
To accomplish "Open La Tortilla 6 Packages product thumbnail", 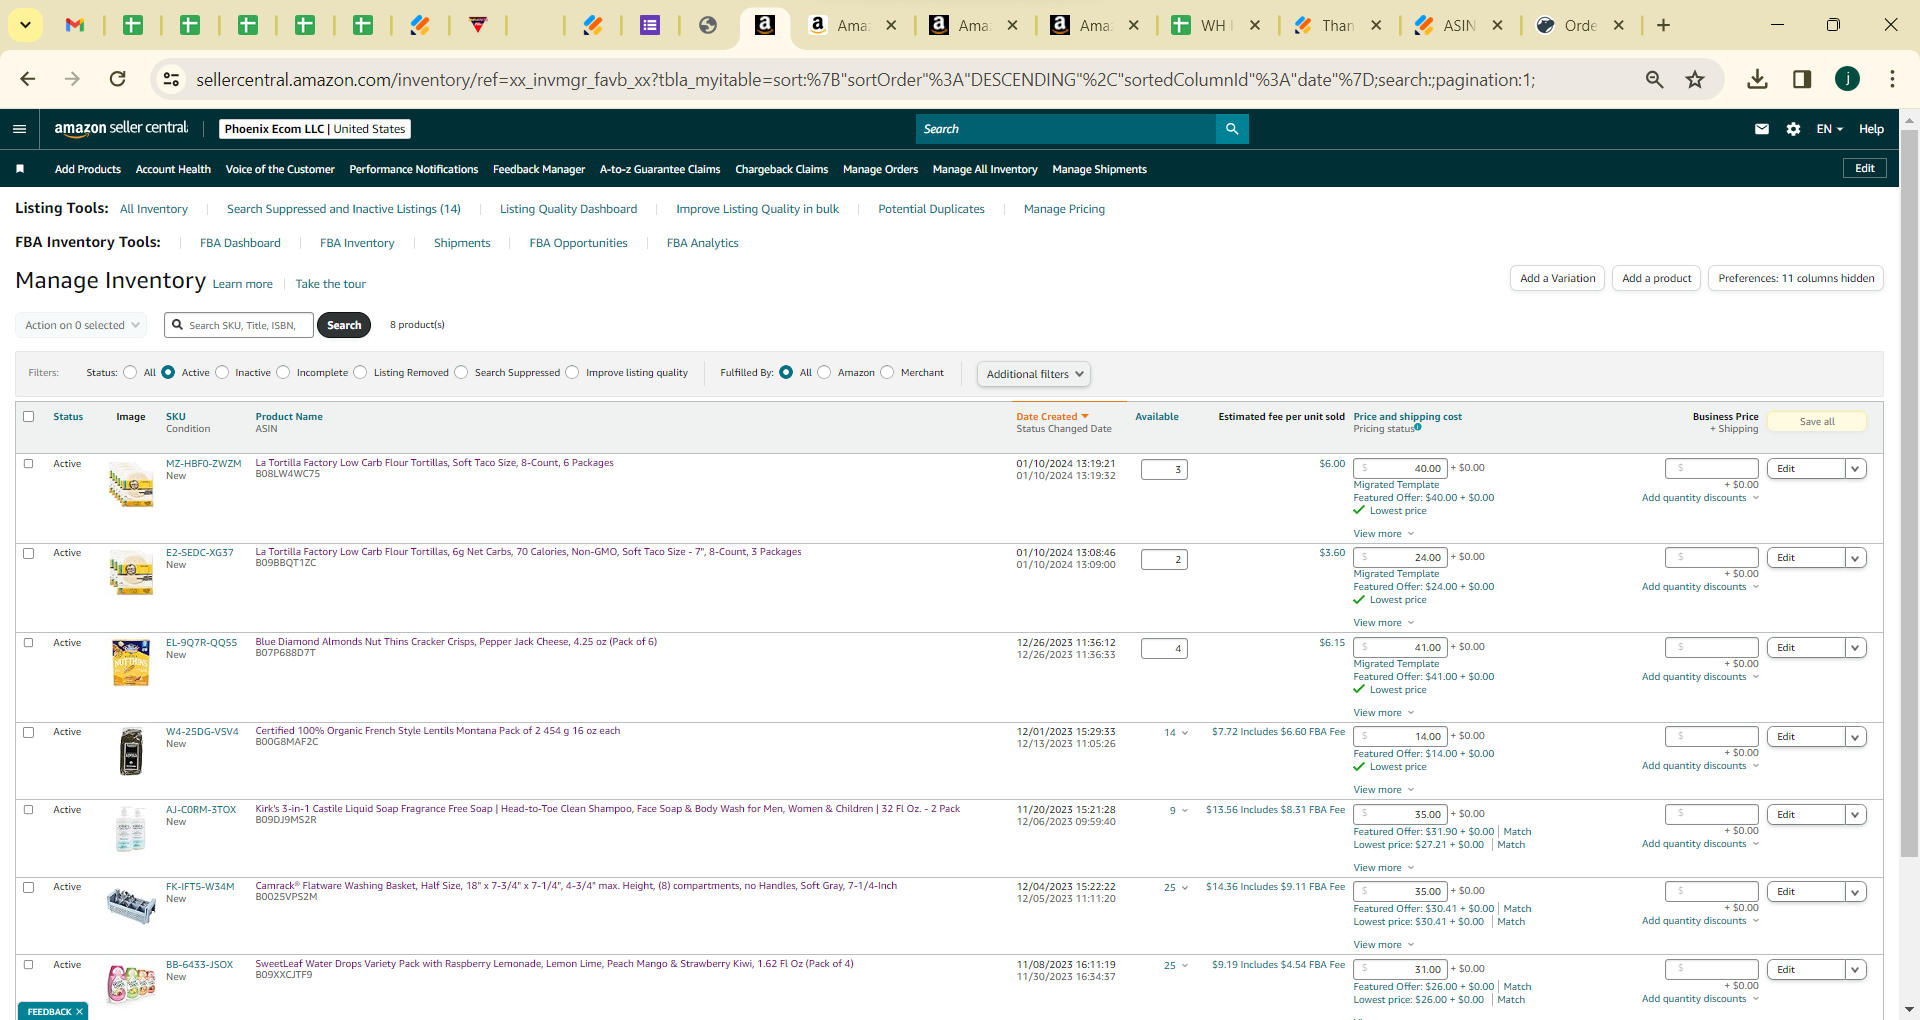I will tap(131, 484).
